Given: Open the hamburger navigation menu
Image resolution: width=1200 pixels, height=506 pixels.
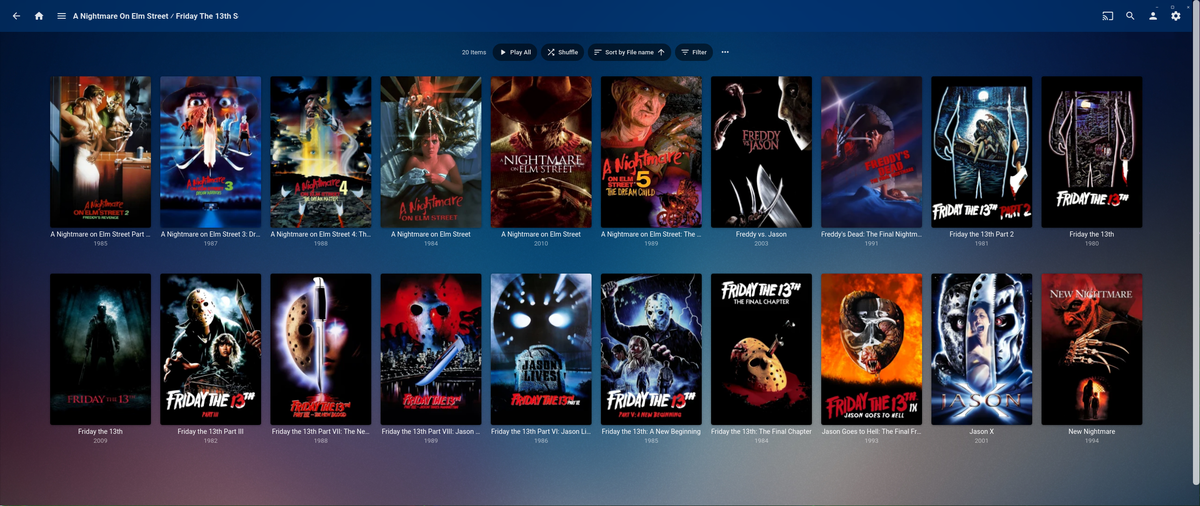Looking at the screenshot, I should tap(62, 16).
